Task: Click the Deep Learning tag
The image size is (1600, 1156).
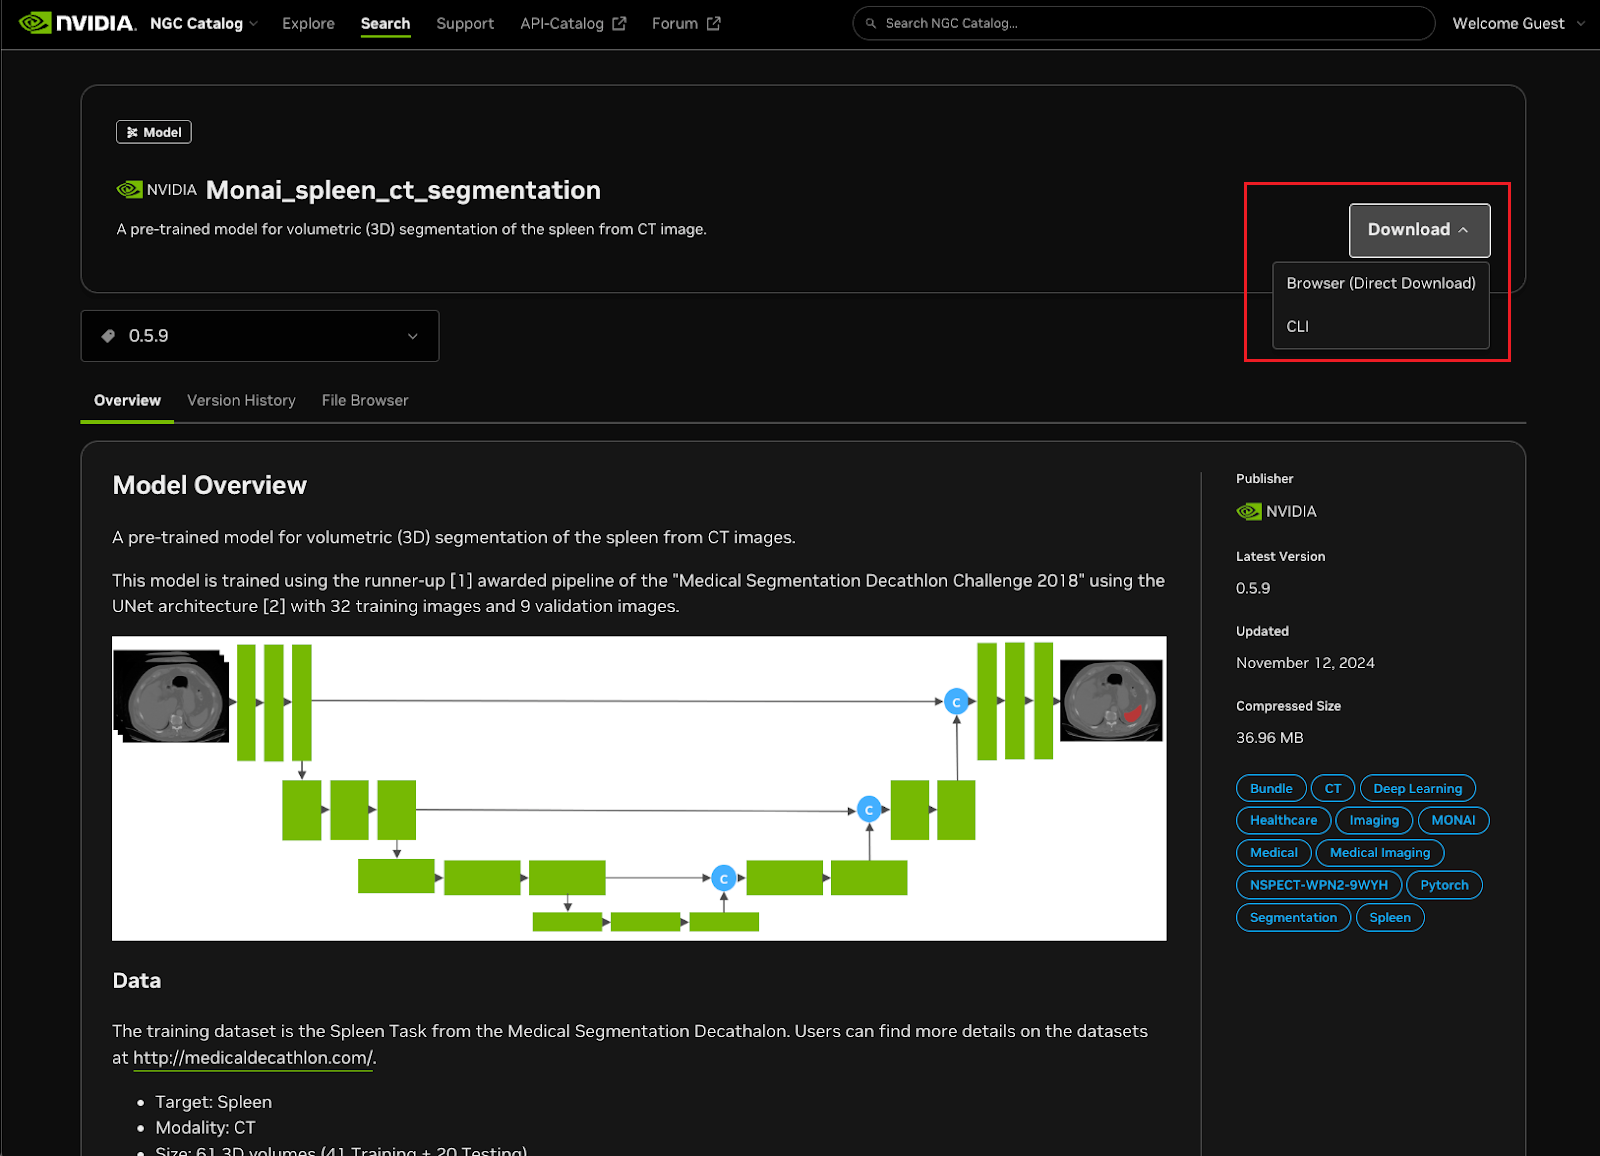Action: tap(1417, 788)
